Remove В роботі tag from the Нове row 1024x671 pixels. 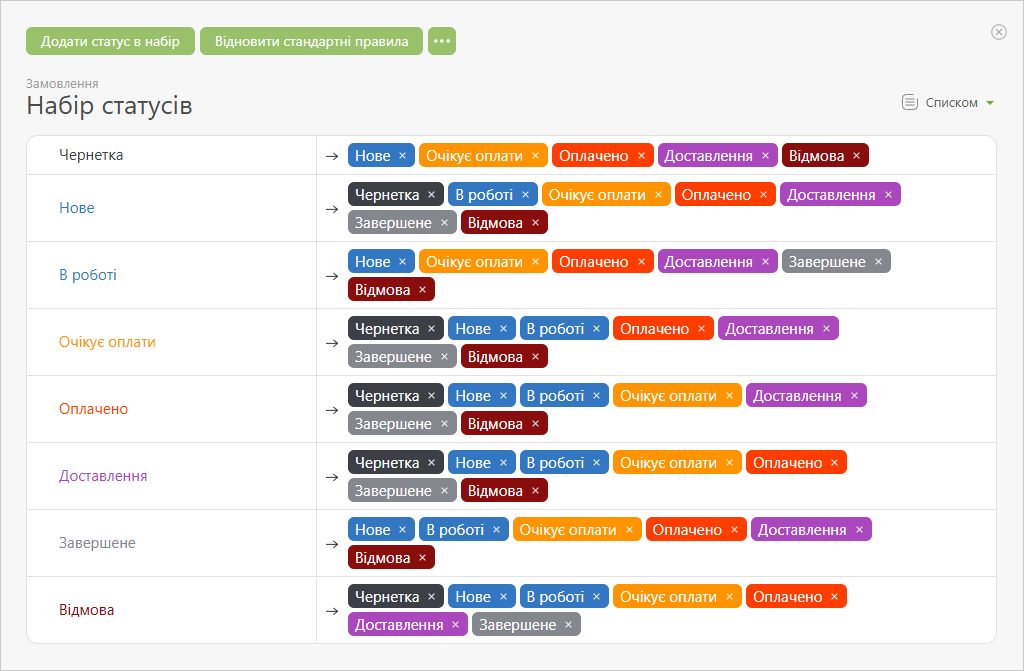(526, 195)
